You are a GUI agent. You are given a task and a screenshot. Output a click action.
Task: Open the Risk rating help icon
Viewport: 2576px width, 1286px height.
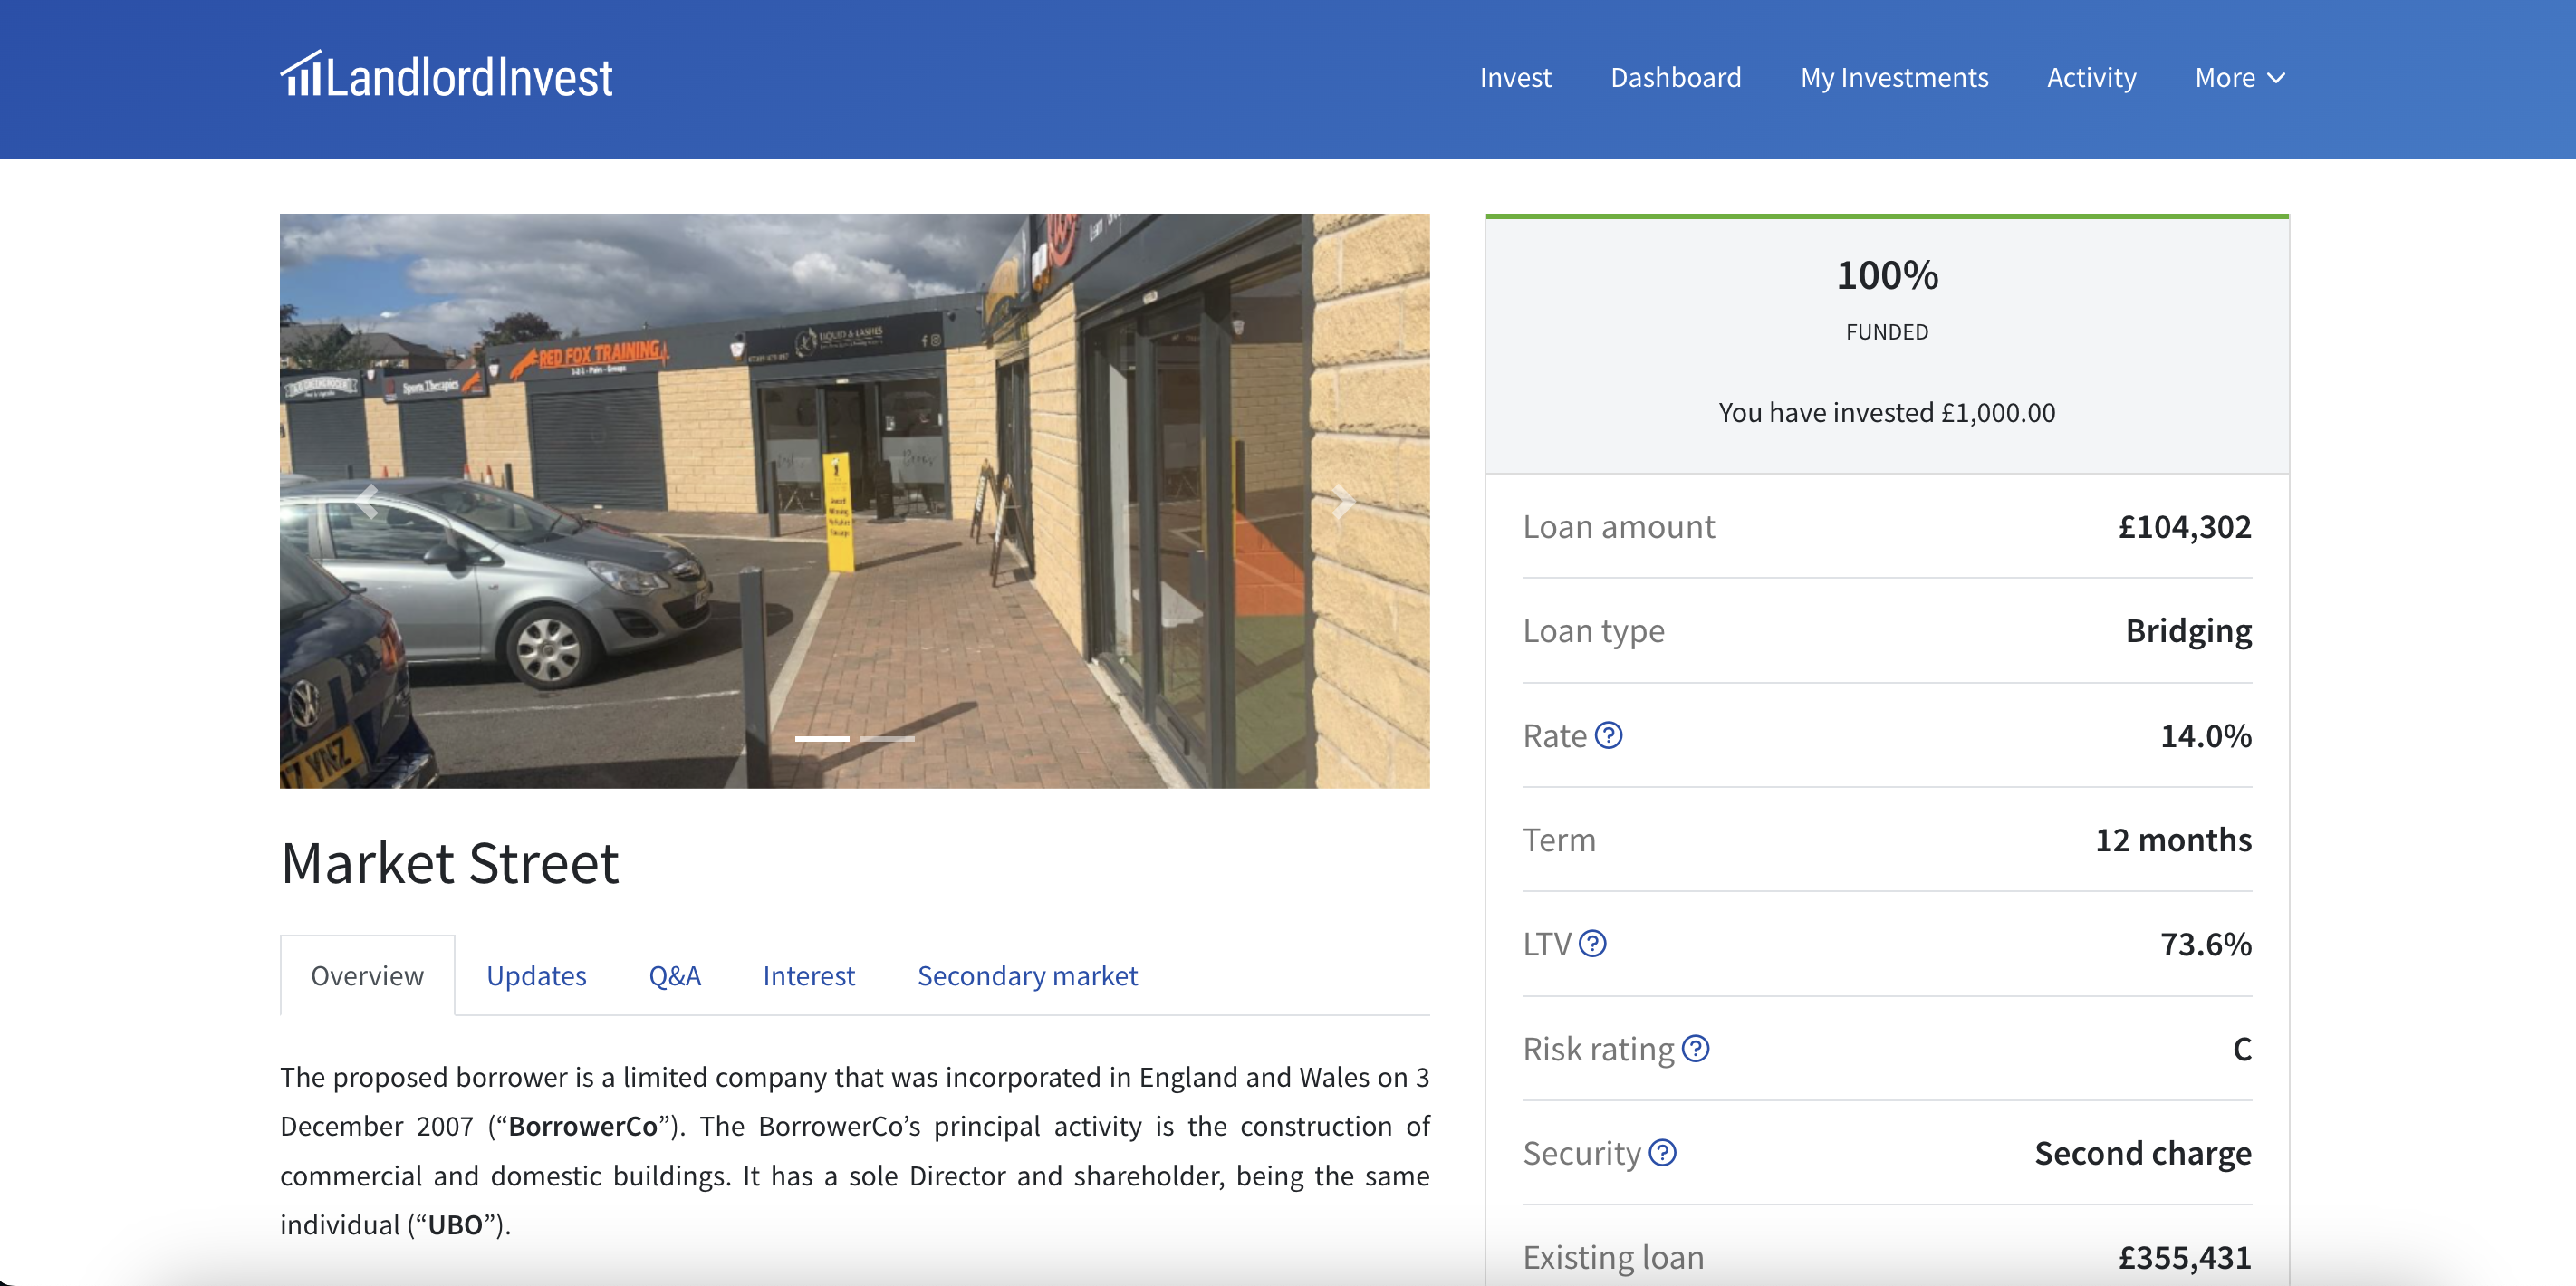1695,1048
